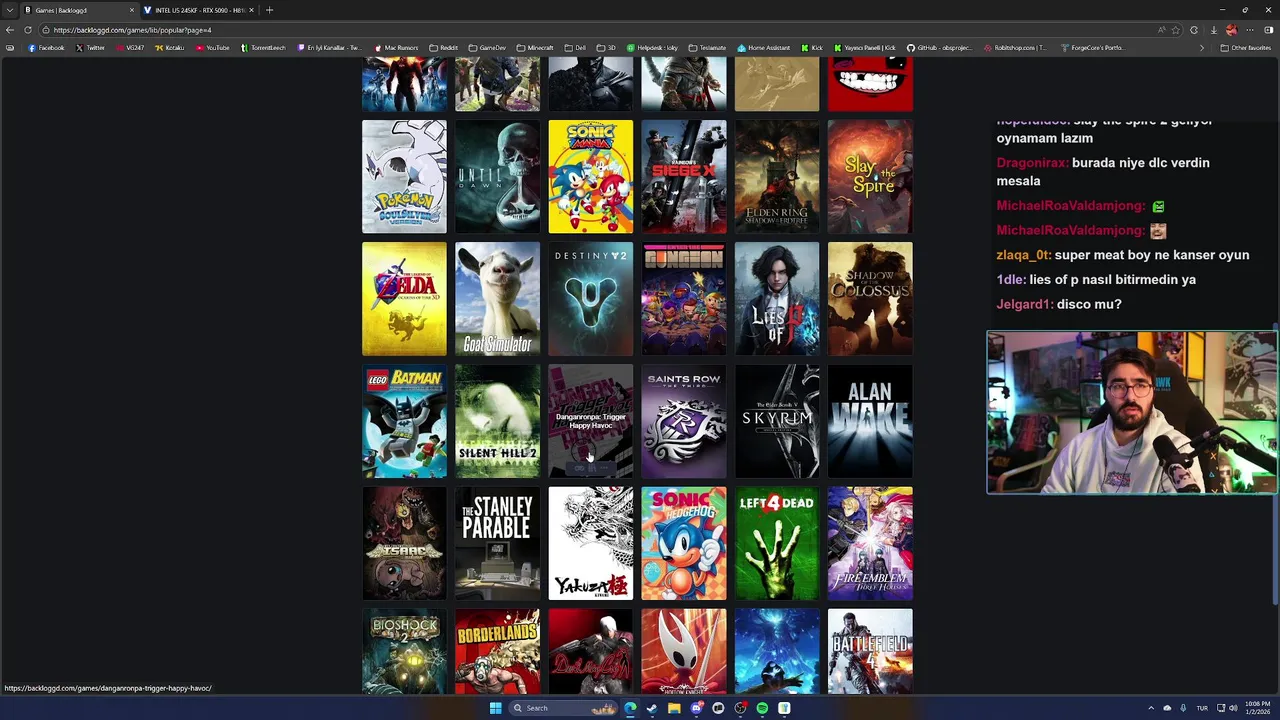Open the Minecraft bookmark folder
The width and height of the screenshot is (1280, 720).
(x=535, y=48)
